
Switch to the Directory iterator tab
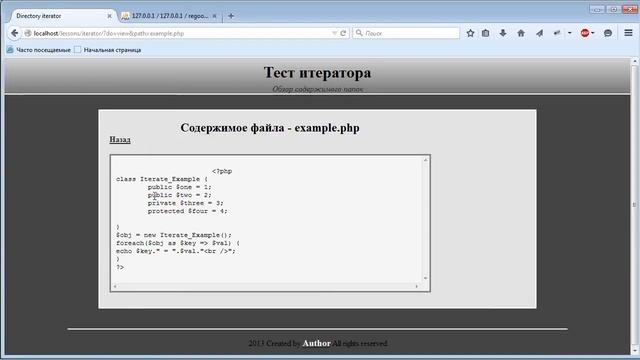61,16
